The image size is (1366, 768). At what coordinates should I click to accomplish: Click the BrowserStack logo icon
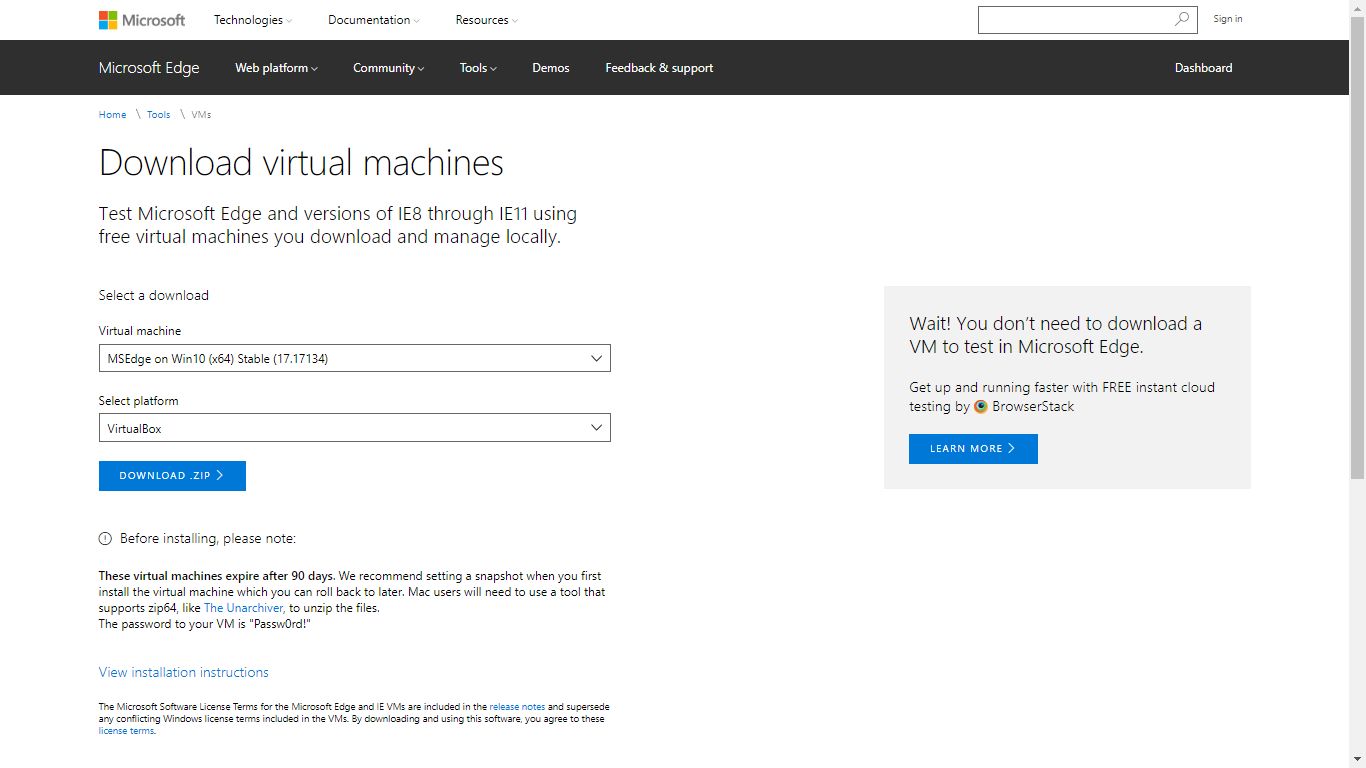click(981, 407)
